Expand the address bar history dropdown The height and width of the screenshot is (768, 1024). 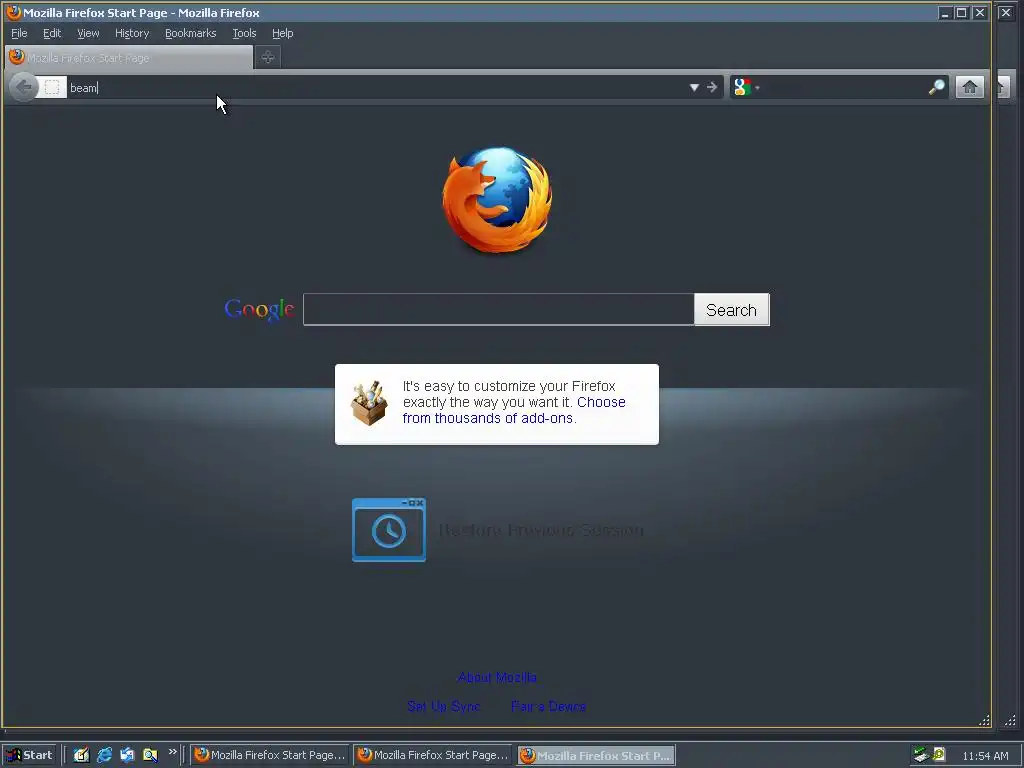point(694,88)
